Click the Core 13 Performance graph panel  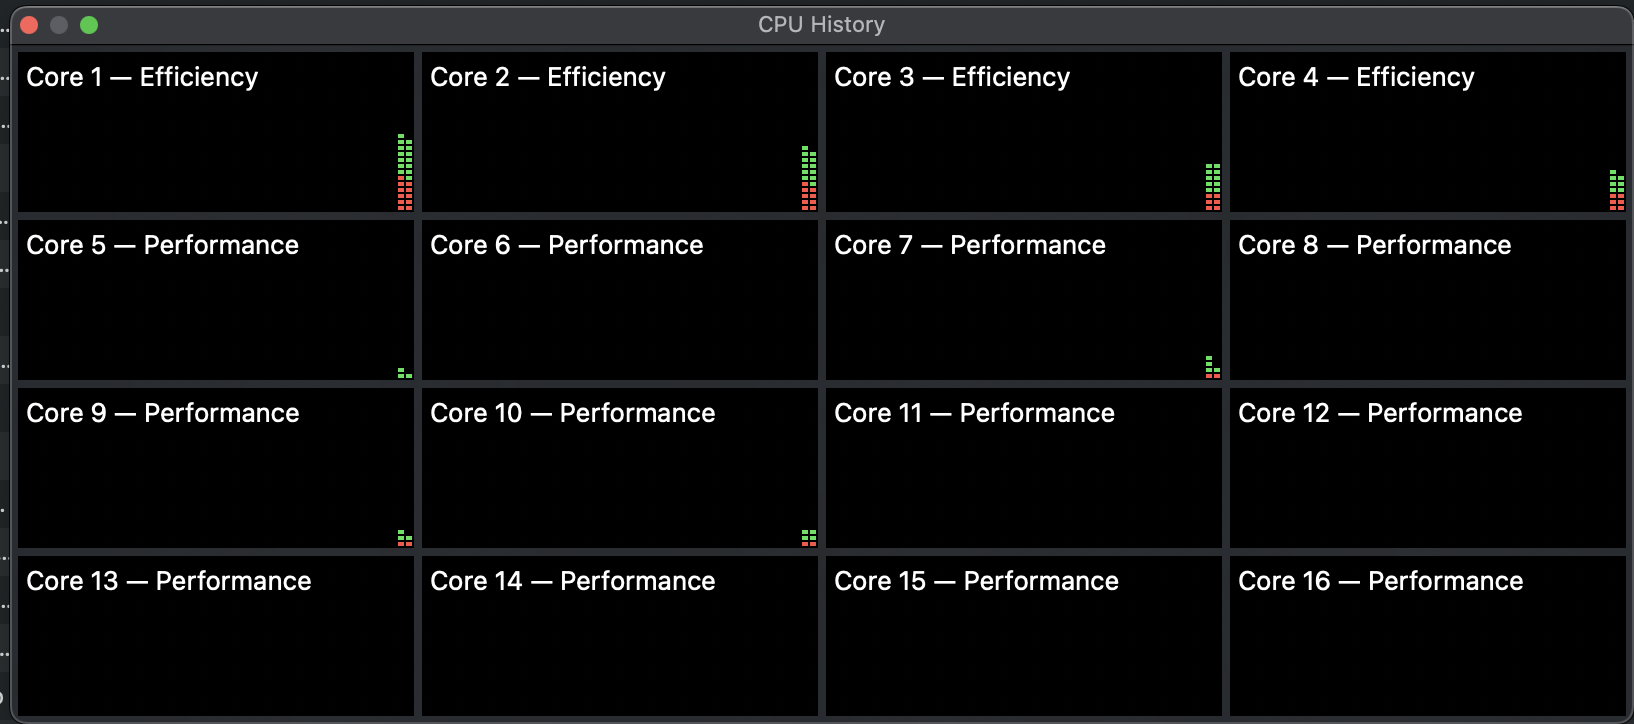215,636
